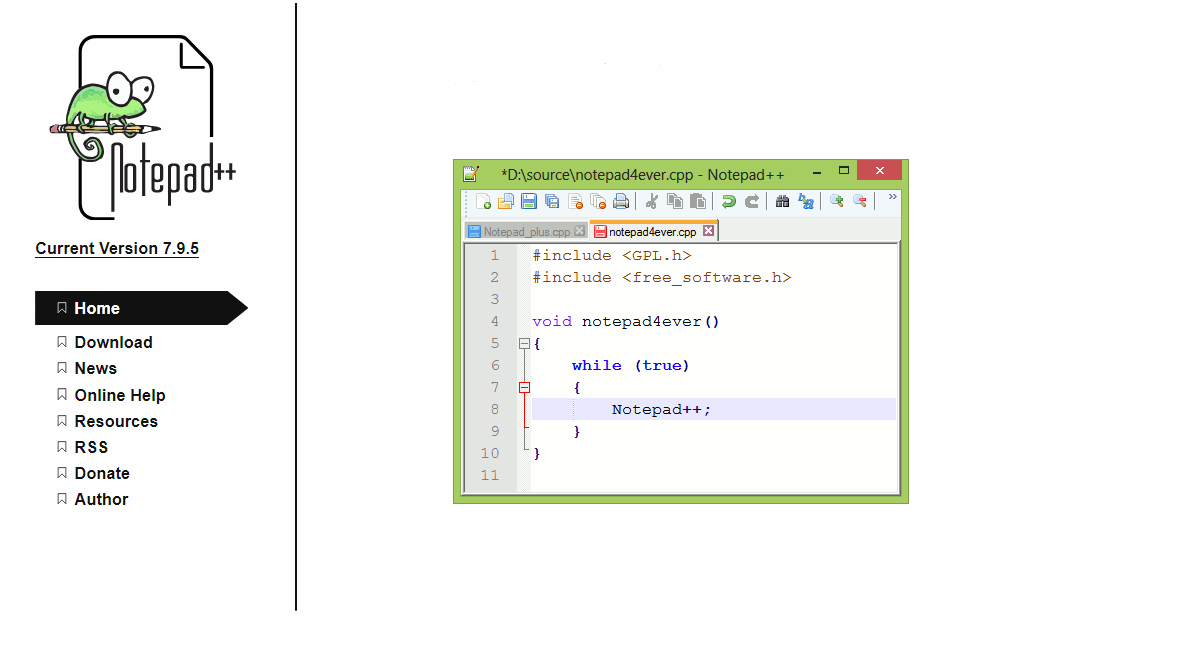Screen dimensions: 1191x657
Task: Click the Close All documents icon
Action: (599, 201)
